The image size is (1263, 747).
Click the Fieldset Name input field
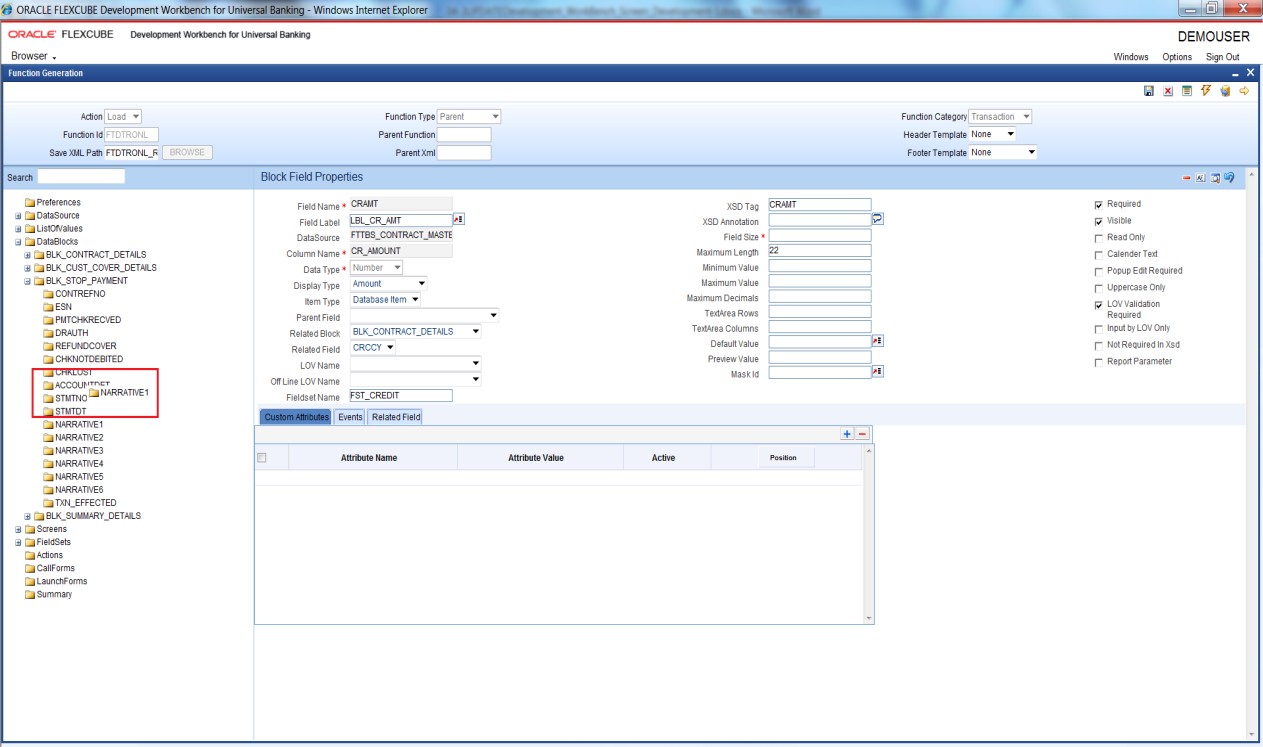coord(401,396)
